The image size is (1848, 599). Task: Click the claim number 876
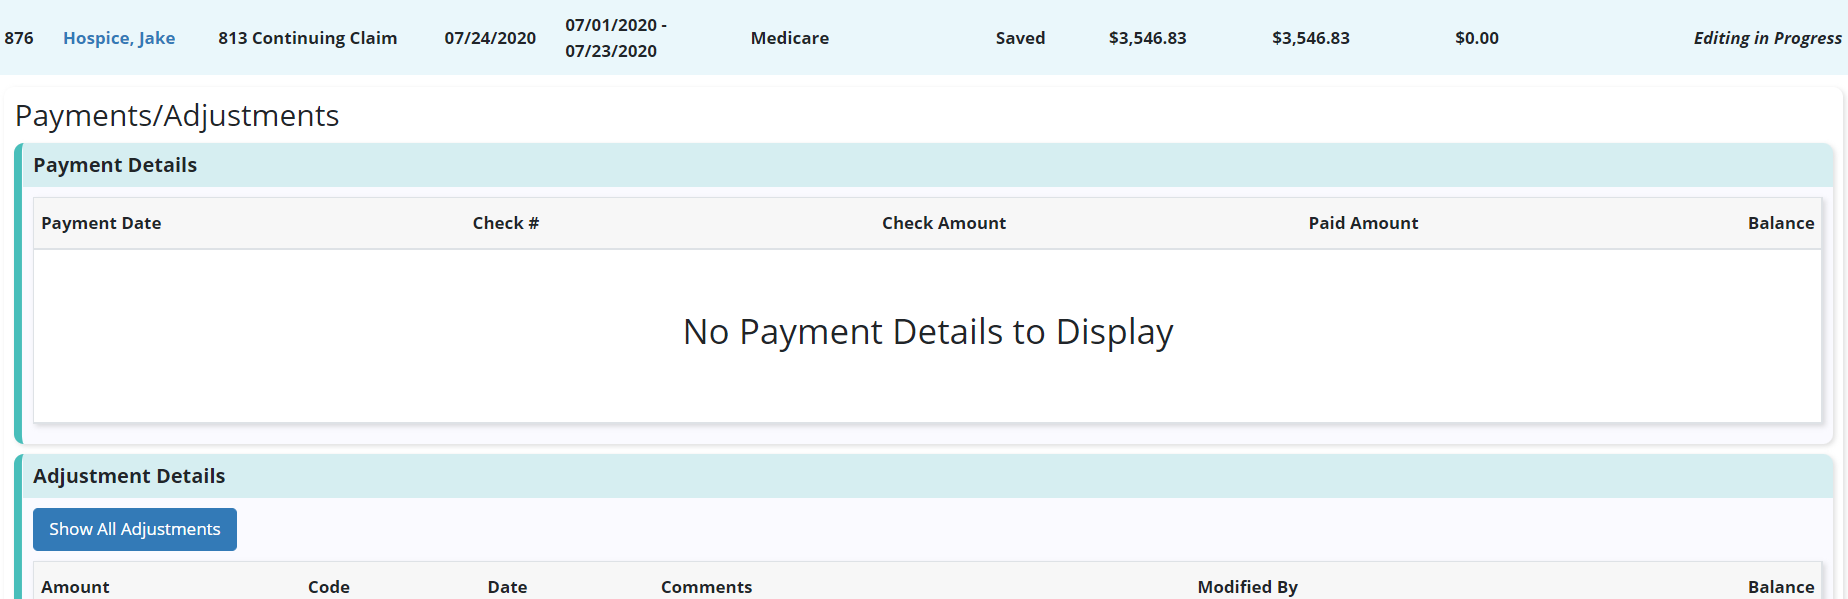(19, 38)
